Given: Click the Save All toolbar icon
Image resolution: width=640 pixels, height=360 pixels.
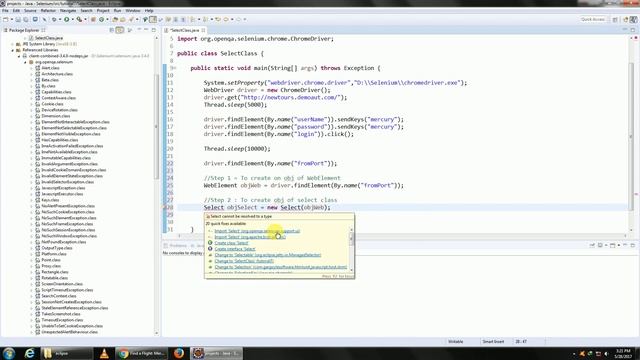Looking at the screenshot, I should coord(26,19).
